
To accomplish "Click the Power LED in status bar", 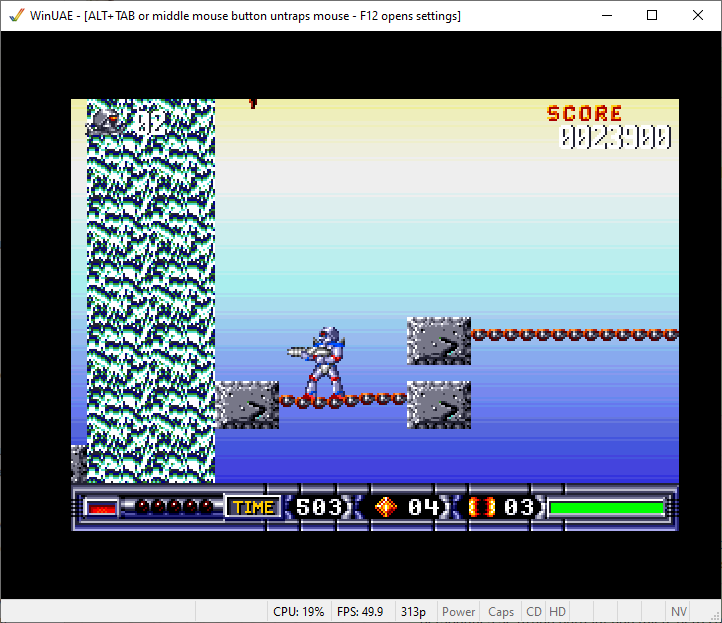I will 458,611.
